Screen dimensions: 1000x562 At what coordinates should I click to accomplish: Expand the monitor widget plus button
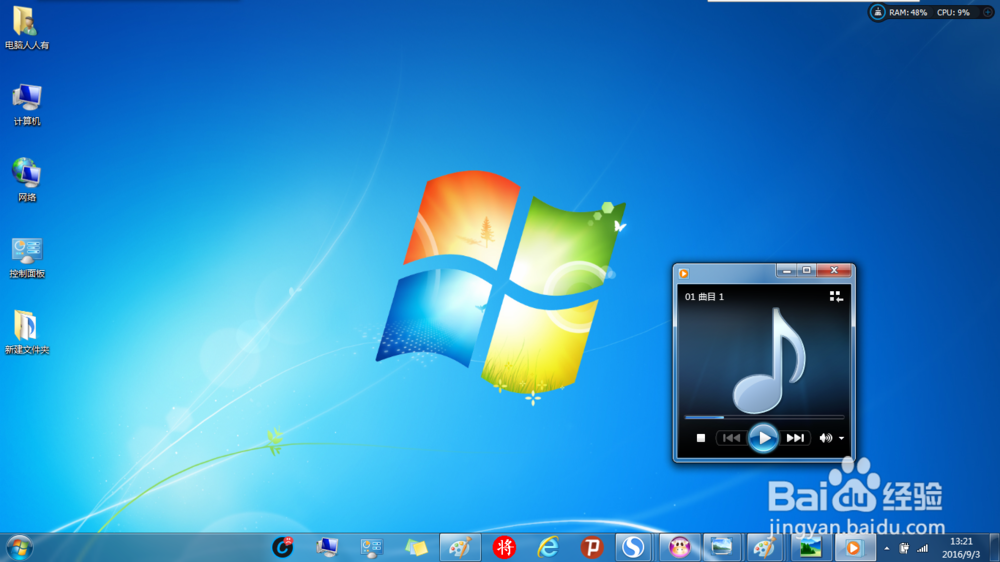[988, 12]
